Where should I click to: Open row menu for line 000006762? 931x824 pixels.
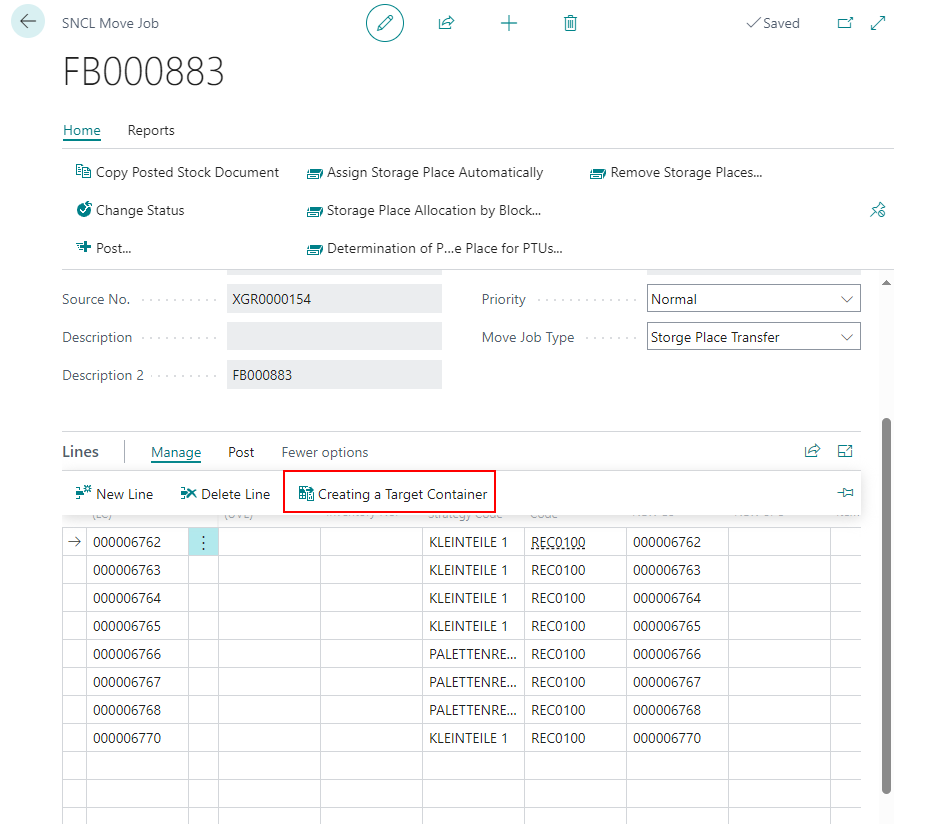click(203, 543)
